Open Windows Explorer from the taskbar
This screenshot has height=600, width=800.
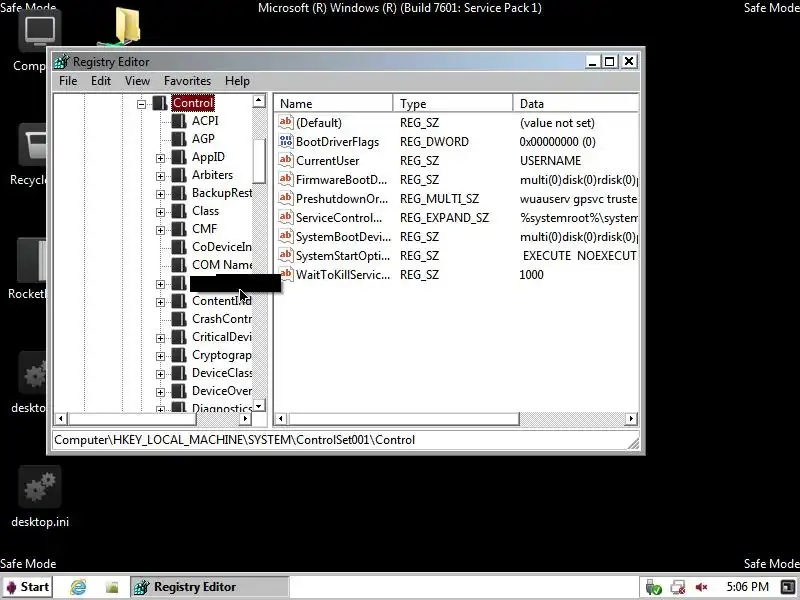tap(112, 587)
